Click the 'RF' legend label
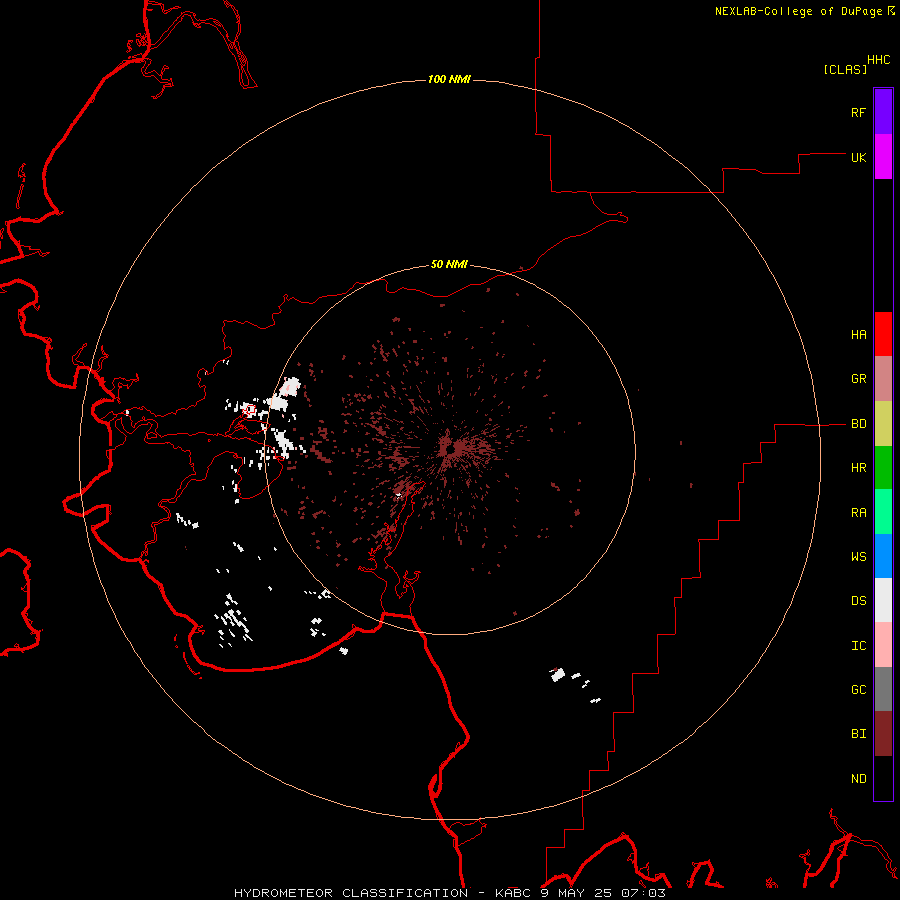 858,112
